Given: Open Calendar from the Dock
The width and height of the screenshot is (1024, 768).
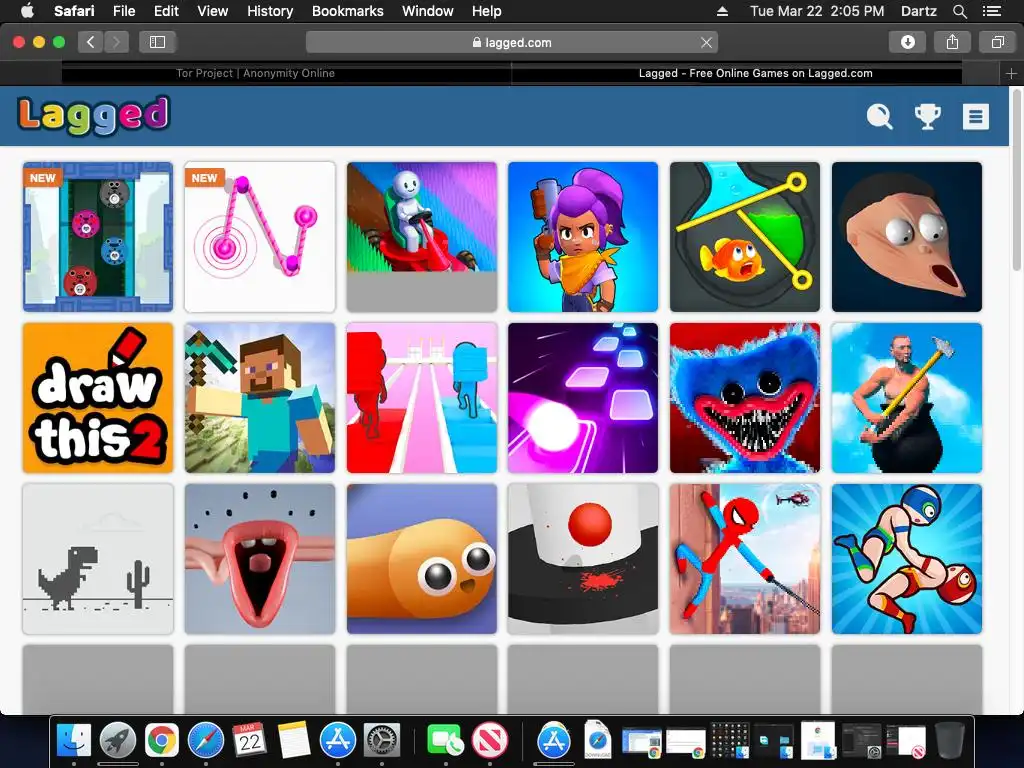Looking at the screenshot, I should tap(249, 740).
